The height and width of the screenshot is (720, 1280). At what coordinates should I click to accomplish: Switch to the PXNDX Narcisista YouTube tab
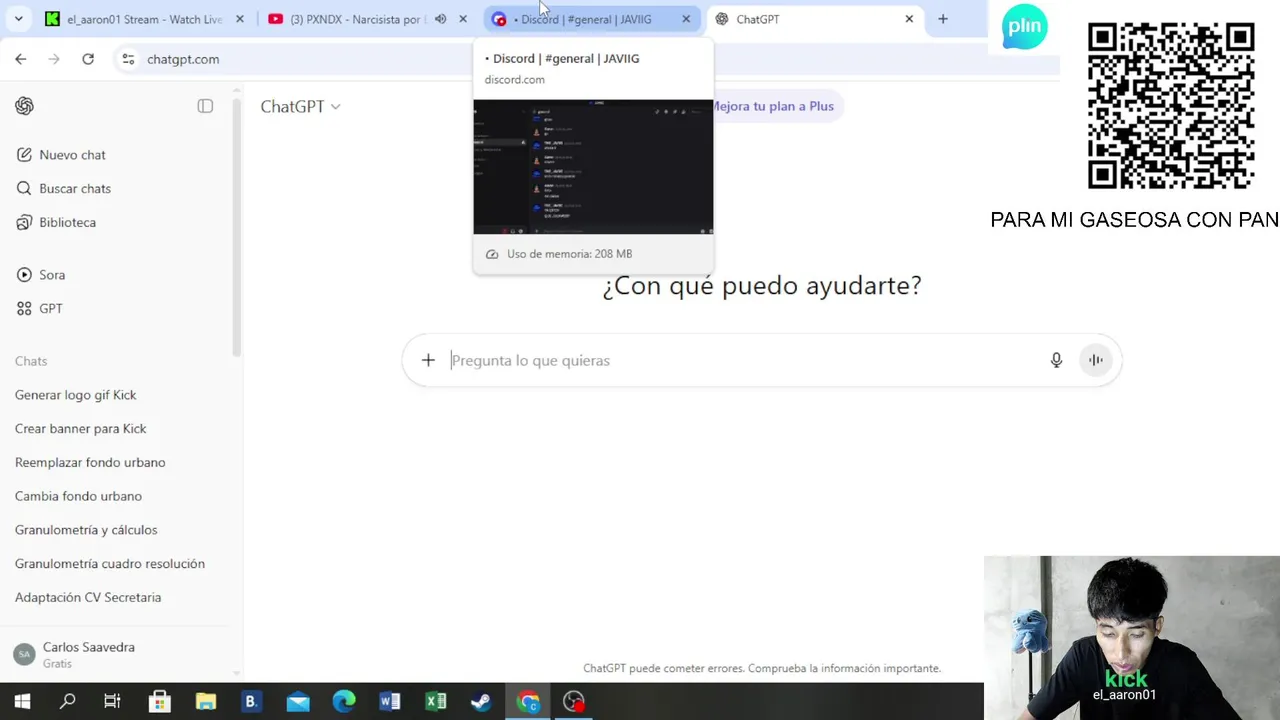[357, 19]
